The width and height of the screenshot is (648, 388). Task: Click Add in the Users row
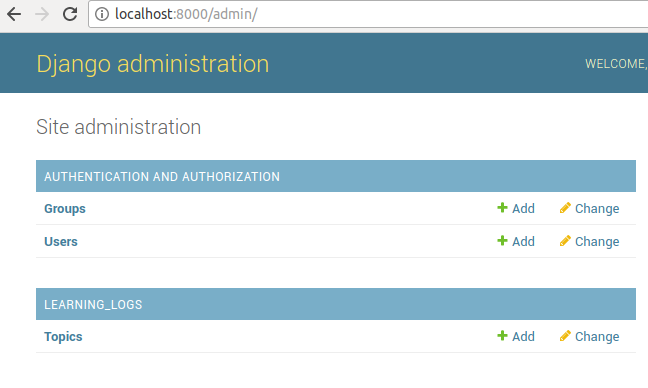point(516,241)
